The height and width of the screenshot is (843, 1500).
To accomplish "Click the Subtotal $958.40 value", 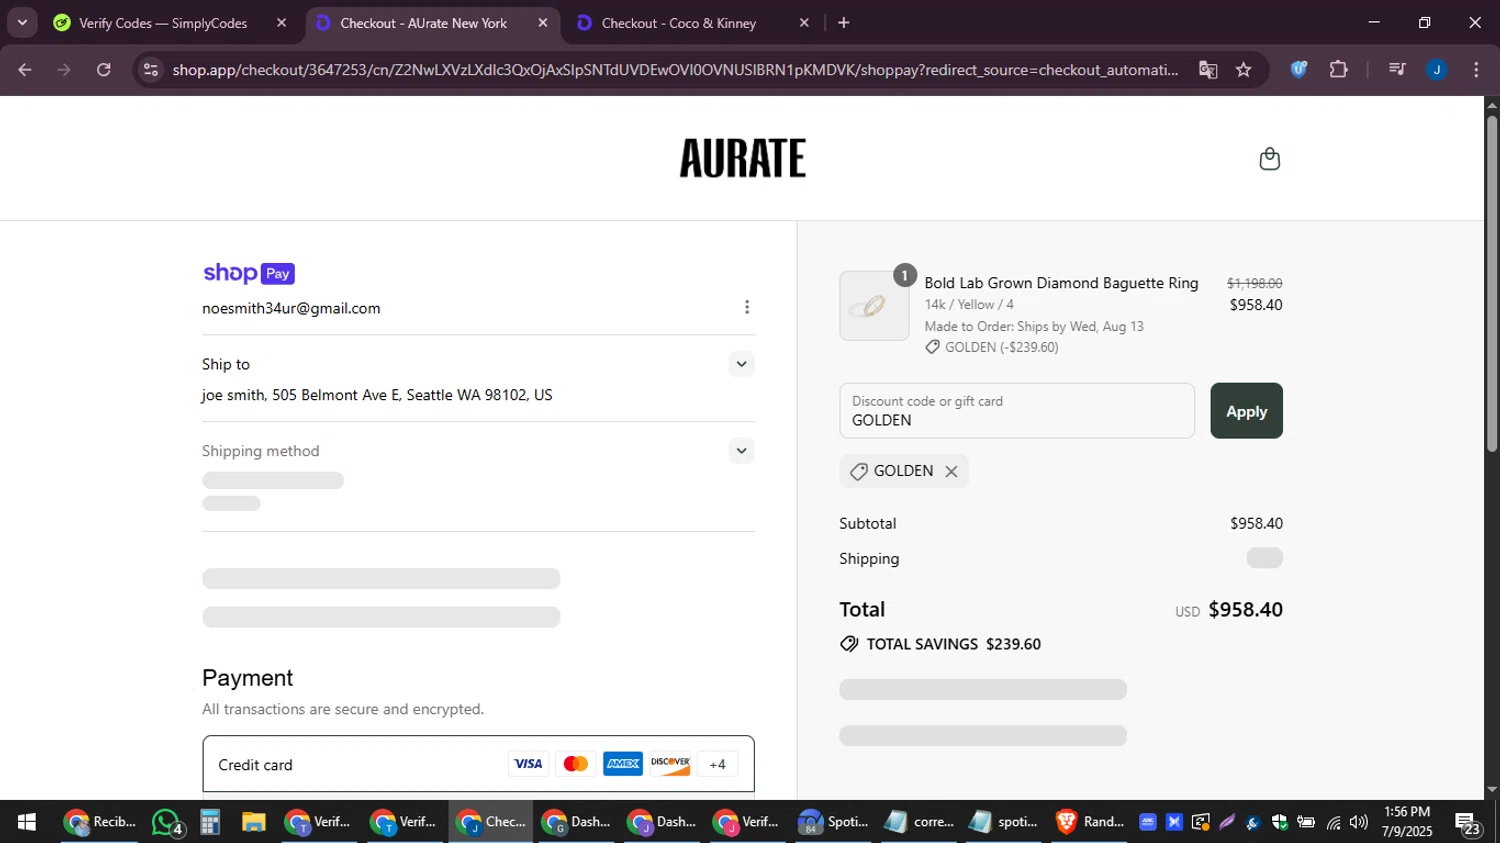I will click(1256, 524).
